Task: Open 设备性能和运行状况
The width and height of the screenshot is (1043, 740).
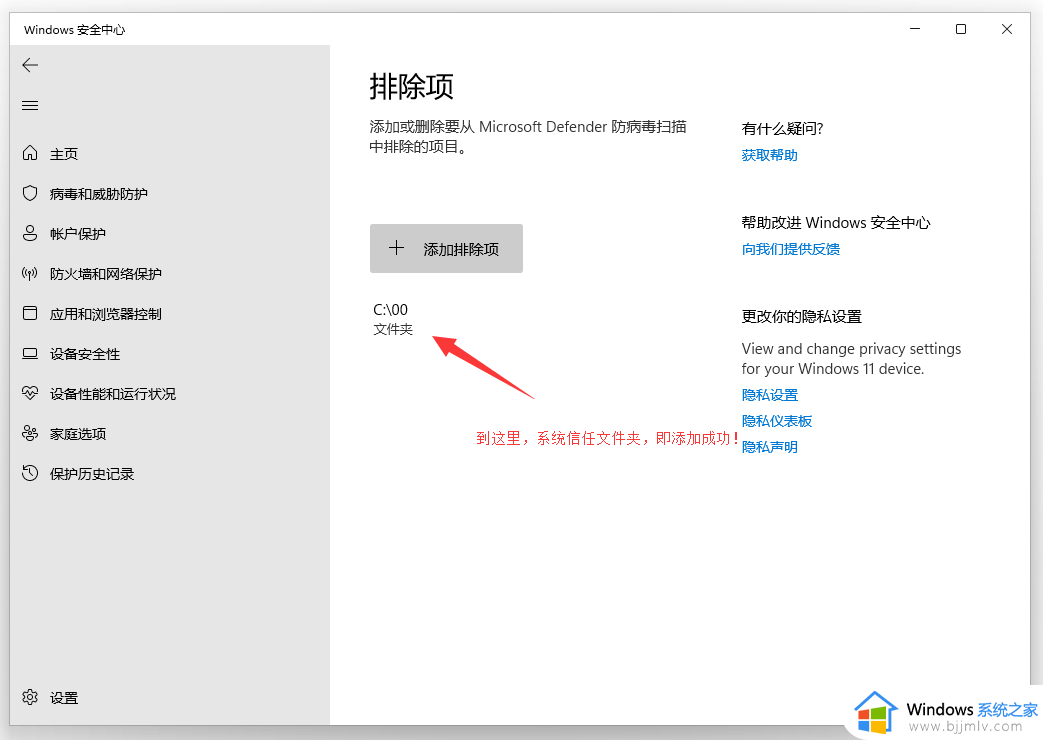Action: click(x=113, y=394)
